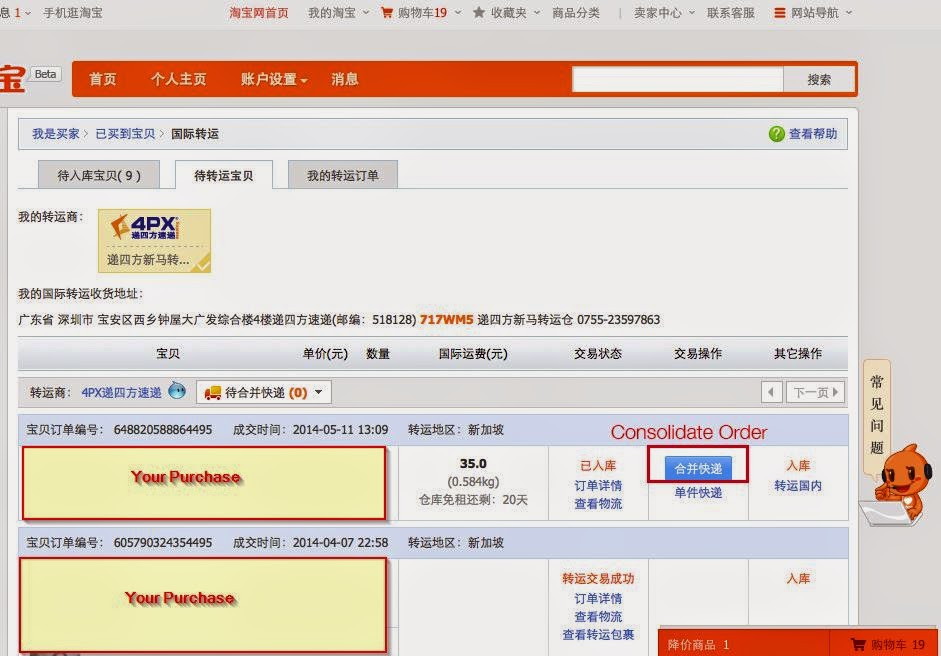Screen dimensions: 941x656
Task: Click 4PX递四方速递 forwarder link
Action: tap(121, 393)
